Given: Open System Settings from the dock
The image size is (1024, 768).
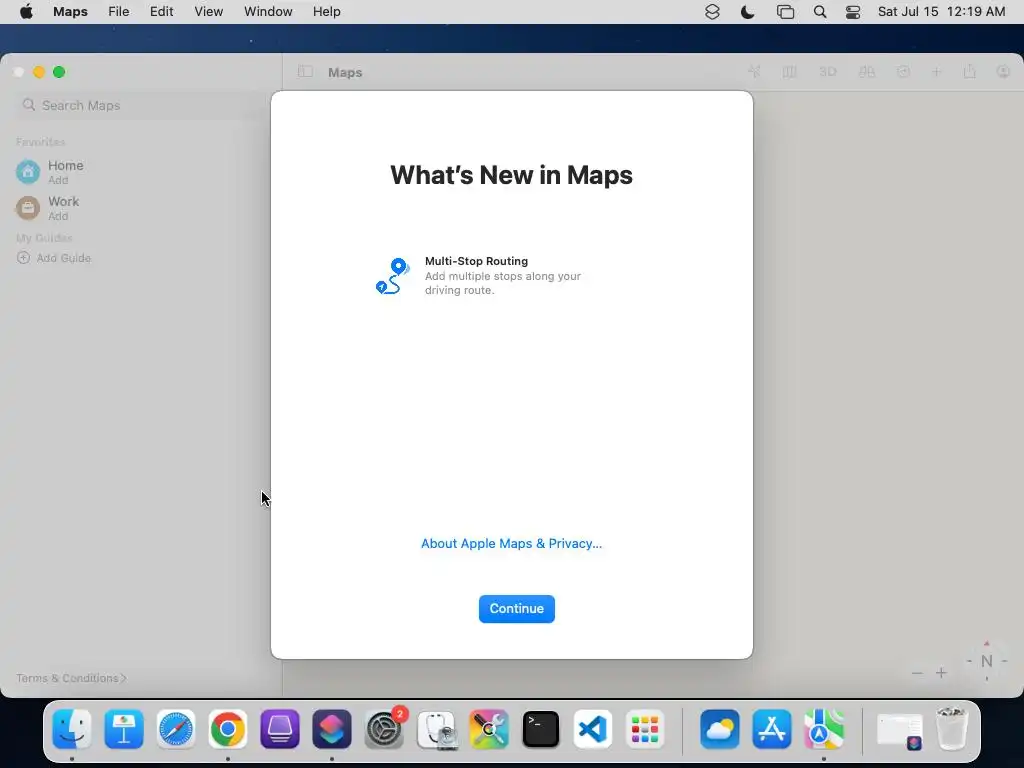Looking at the screenshot, I should pos(384,729).
